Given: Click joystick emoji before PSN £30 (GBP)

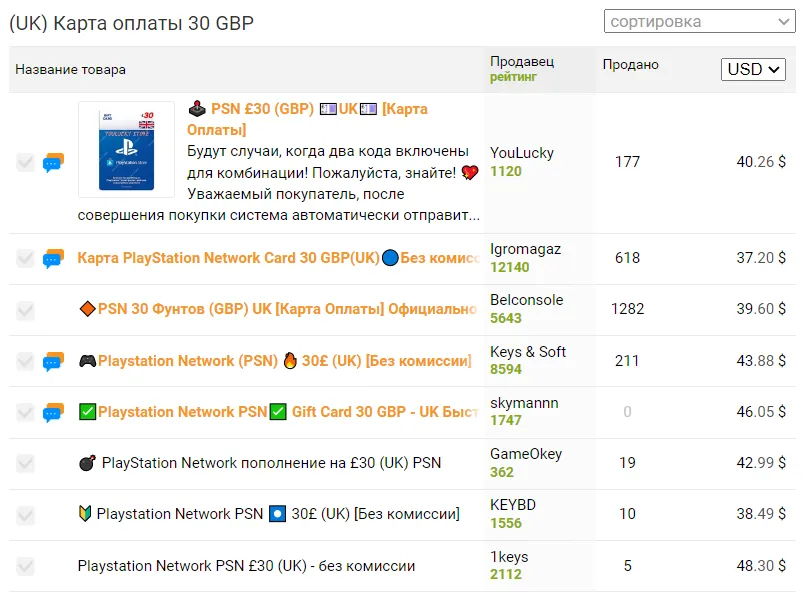Looking at the screenshot, I should pos(197,109).
